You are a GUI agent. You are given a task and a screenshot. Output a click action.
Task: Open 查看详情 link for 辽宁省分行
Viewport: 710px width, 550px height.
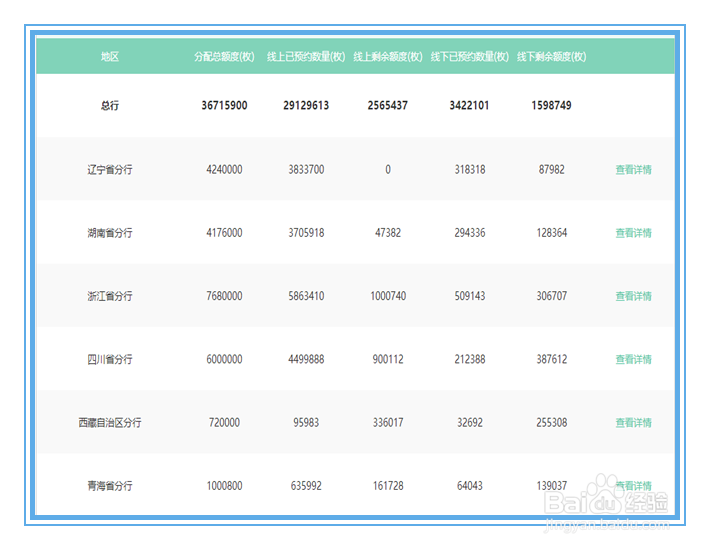coord(633,170)
